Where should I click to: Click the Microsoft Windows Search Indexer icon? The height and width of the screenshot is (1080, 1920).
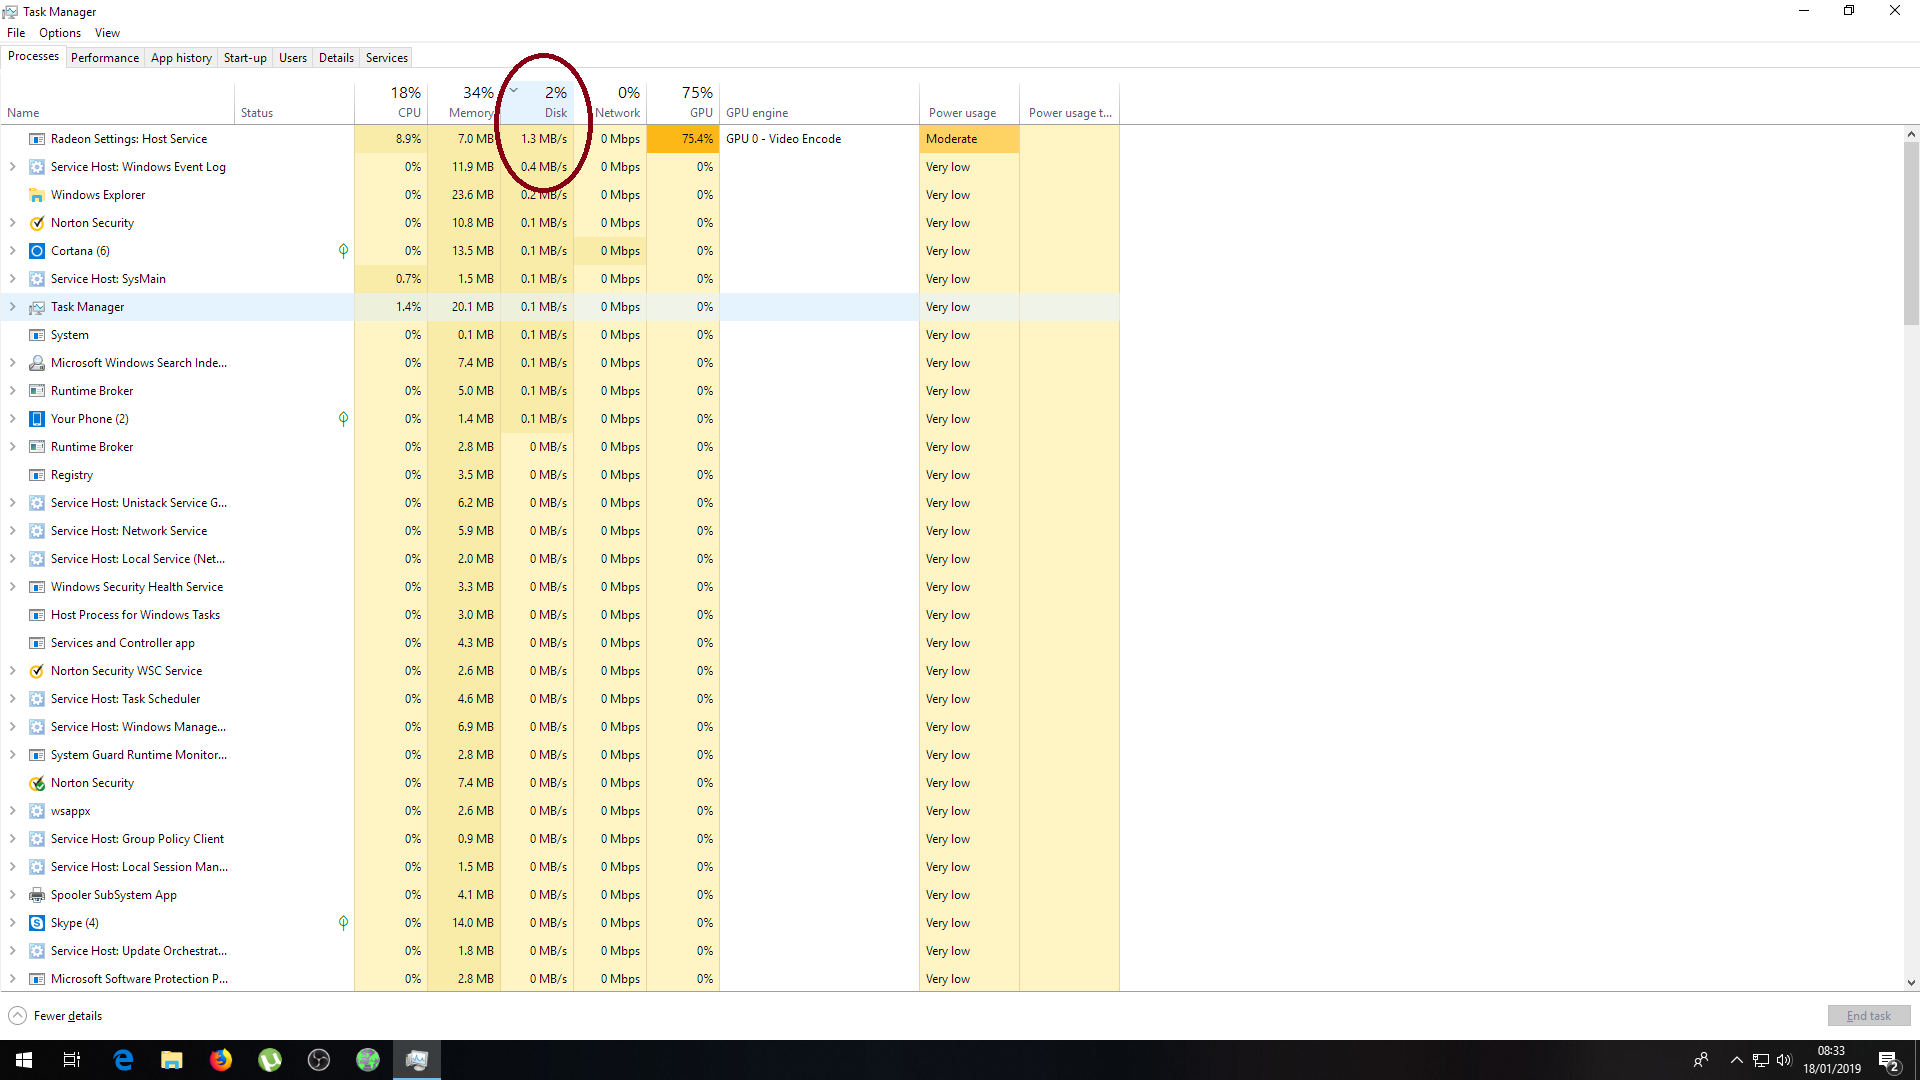(37, 363)
